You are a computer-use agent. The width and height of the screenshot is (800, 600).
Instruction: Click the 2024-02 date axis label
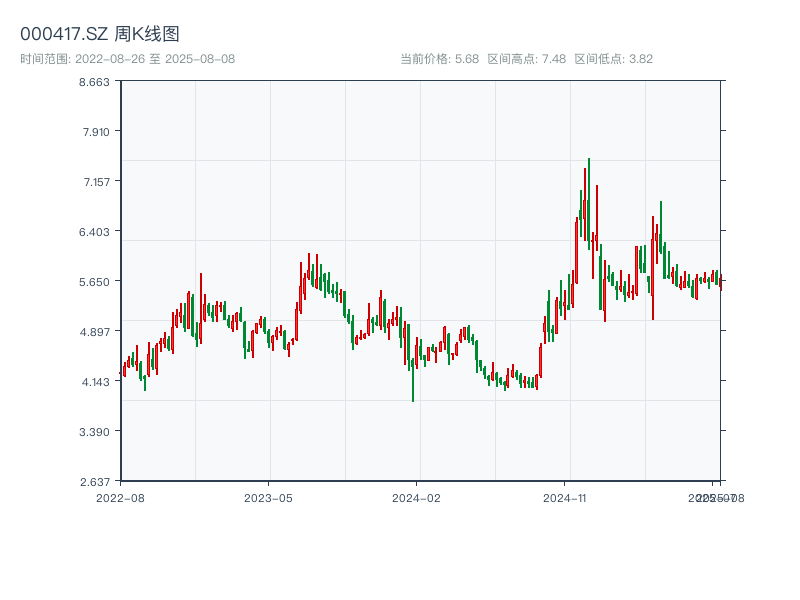[x=416, y=497]
